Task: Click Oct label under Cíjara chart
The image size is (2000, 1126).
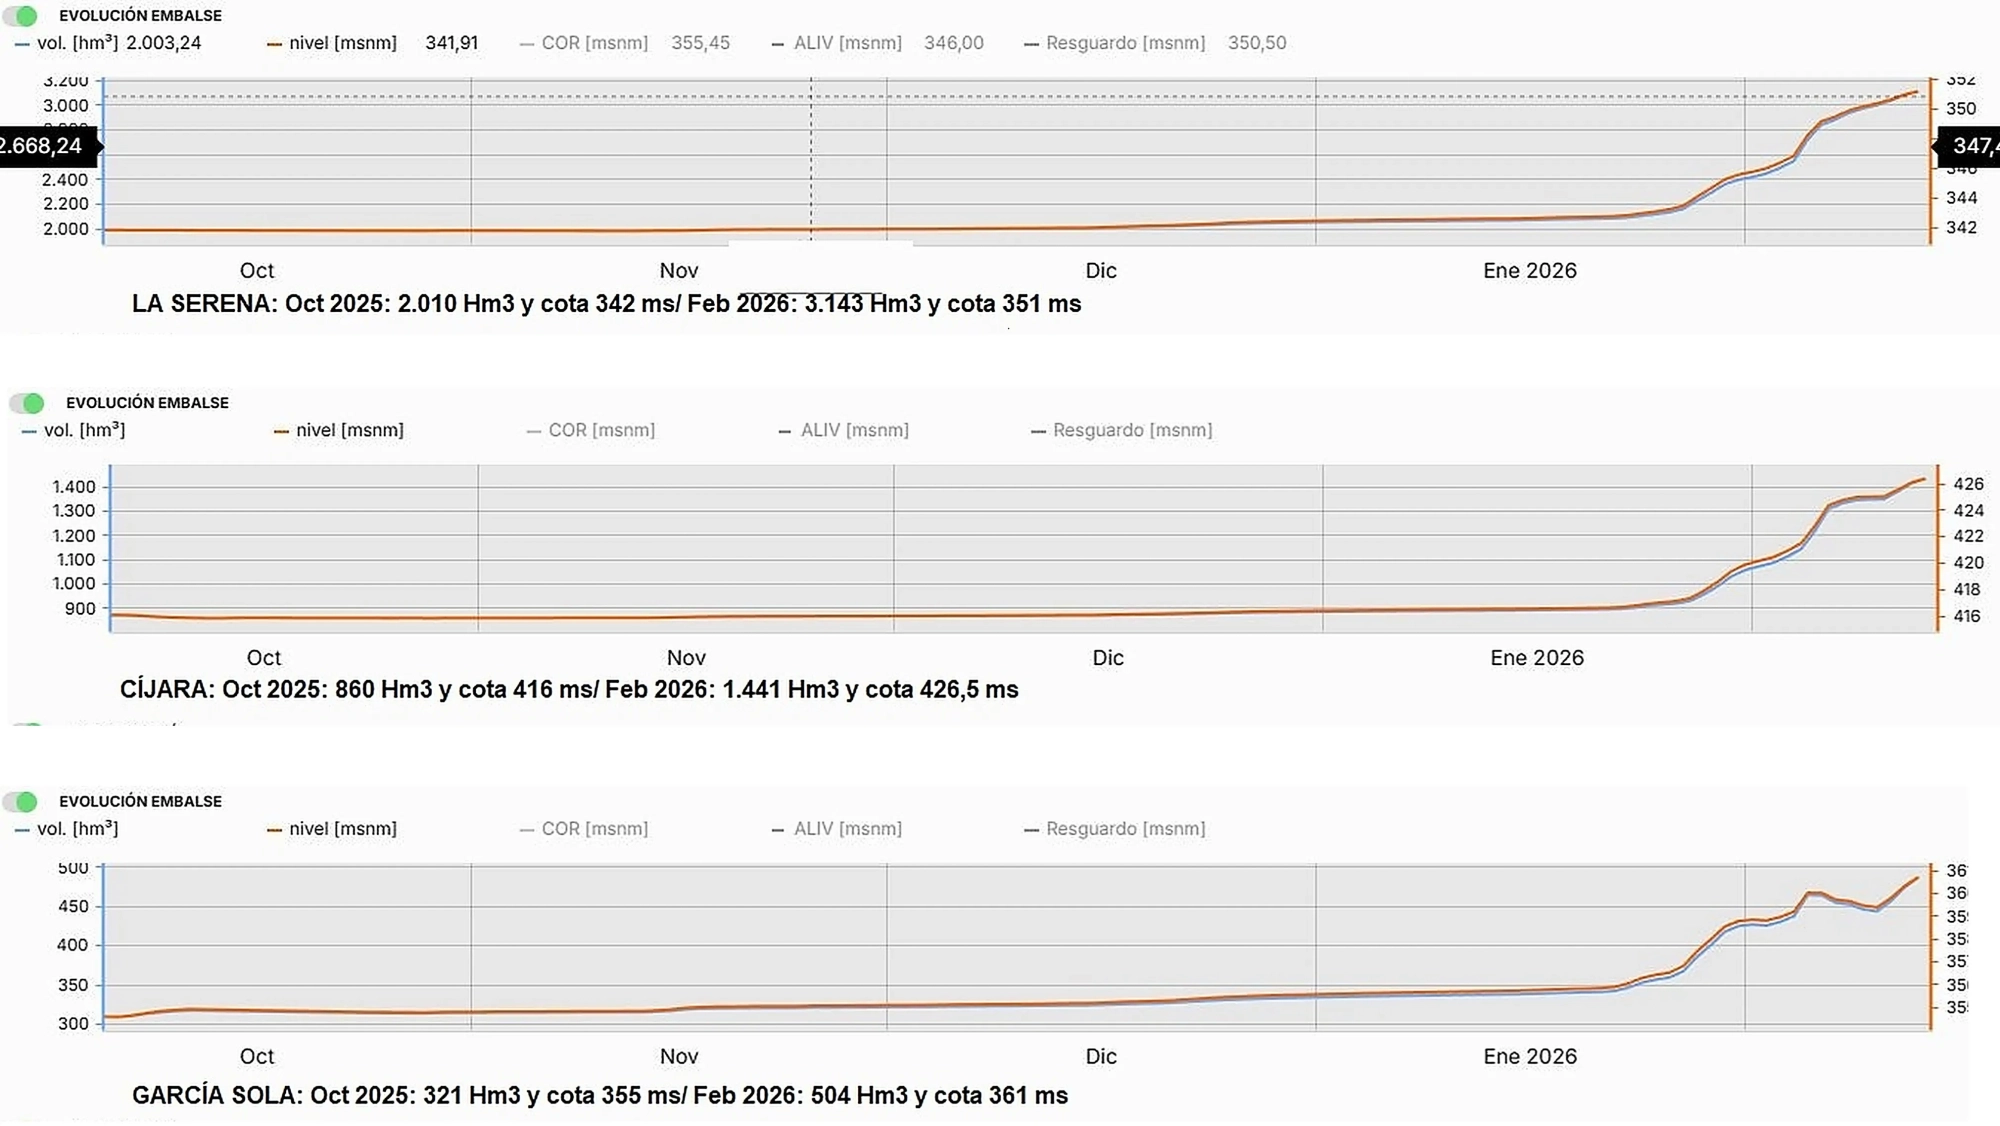Action: pos(264,658)
